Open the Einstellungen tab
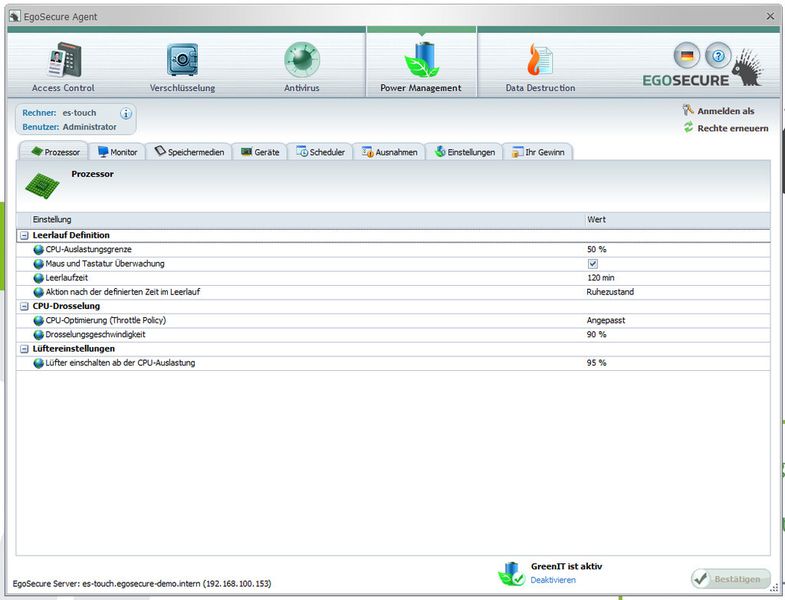 (x=465, y=152)
